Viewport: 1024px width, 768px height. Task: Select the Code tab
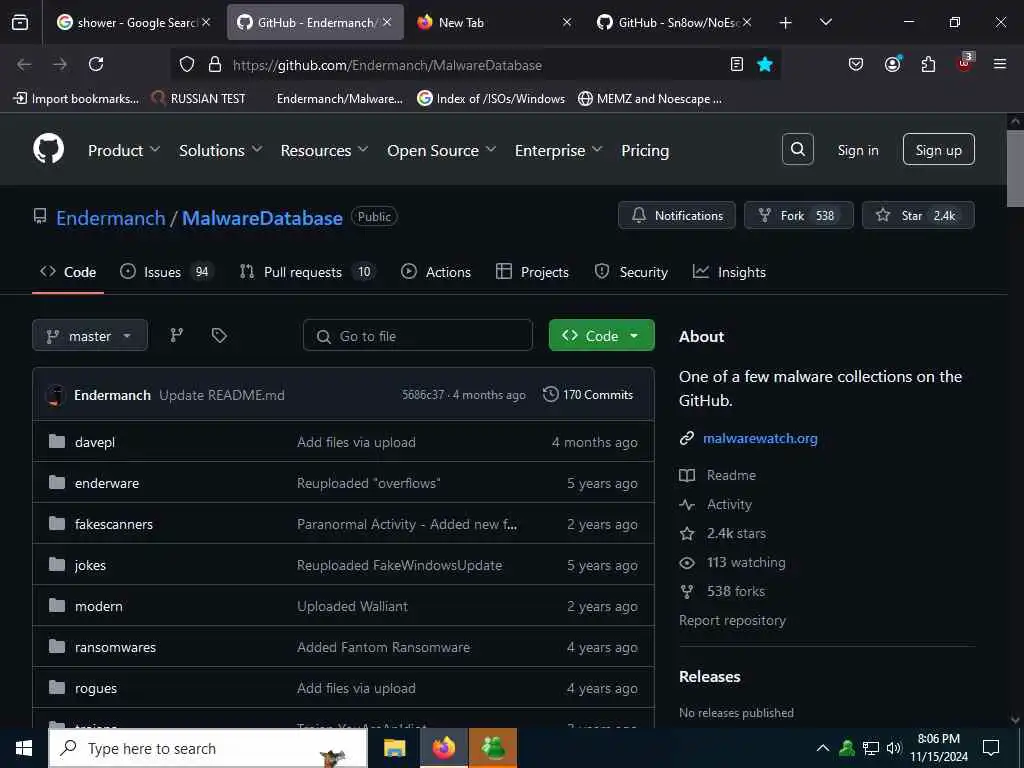[68, 272]
